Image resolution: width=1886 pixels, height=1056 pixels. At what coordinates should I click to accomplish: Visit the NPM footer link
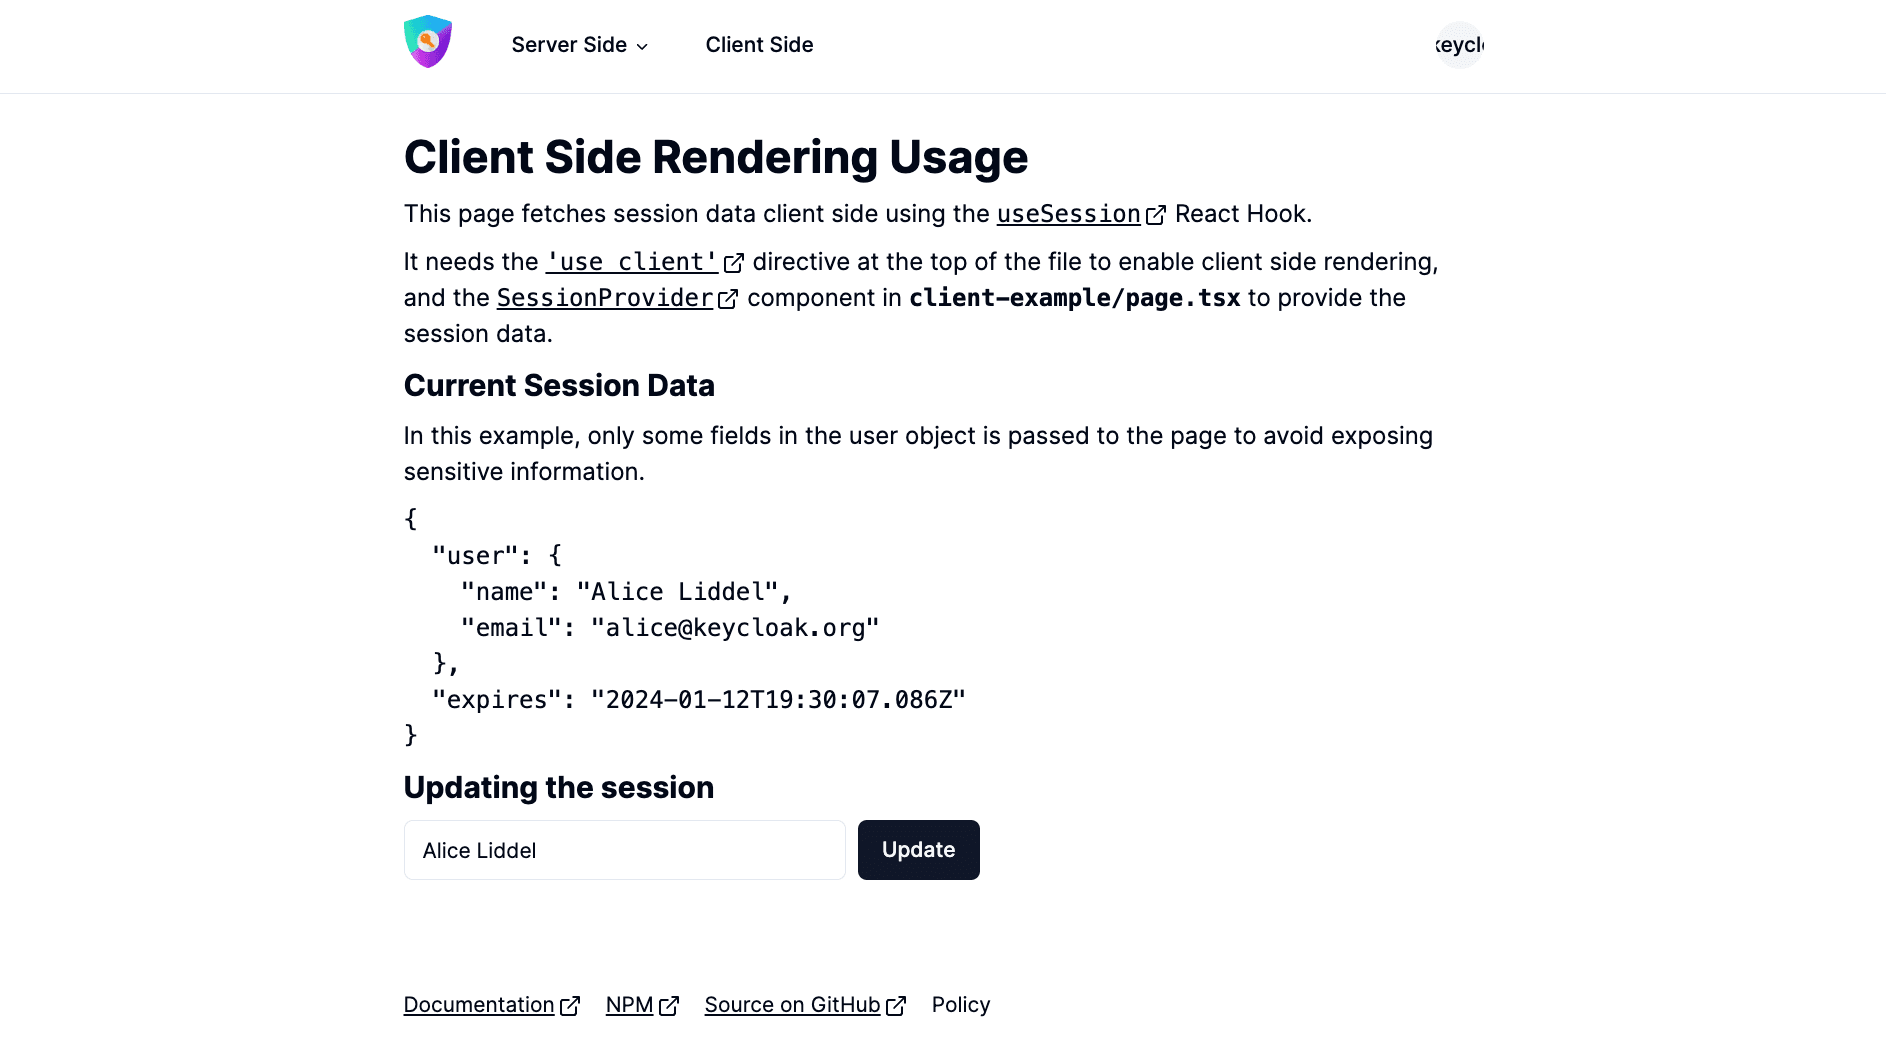[629, 1005]
